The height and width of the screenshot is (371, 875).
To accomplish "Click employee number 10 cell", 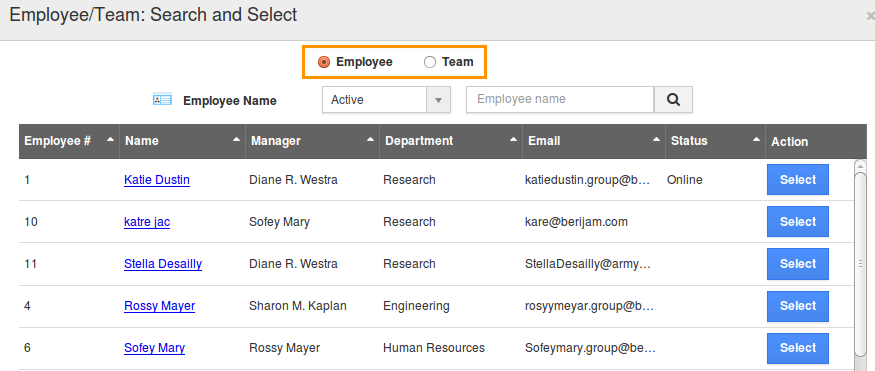I will [31, 221].
